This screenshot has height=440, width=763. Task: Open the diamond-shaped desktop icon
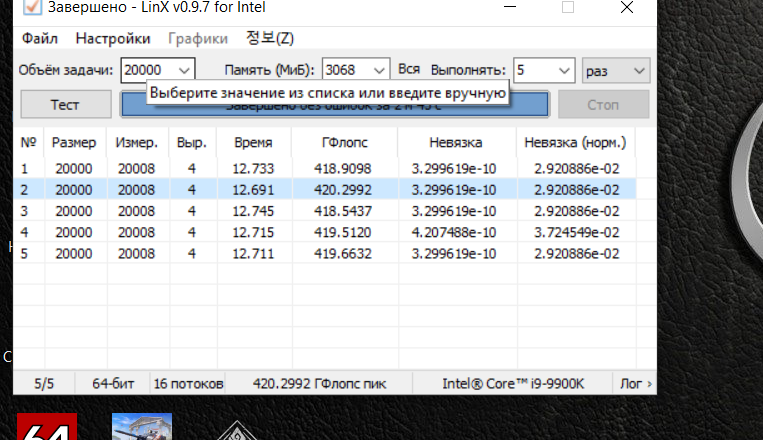click(236, 430)
